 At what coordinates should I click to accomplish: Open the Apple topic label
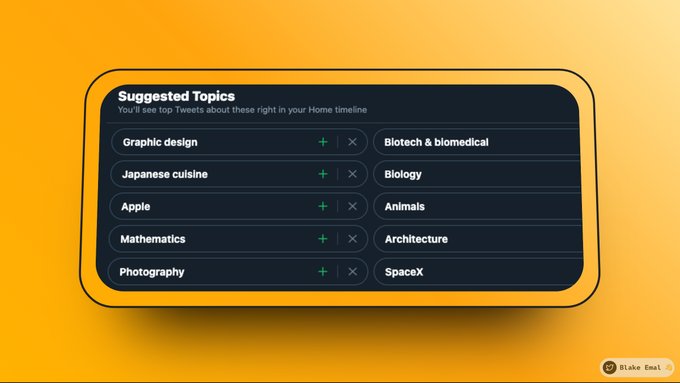(x=135, y=207)
